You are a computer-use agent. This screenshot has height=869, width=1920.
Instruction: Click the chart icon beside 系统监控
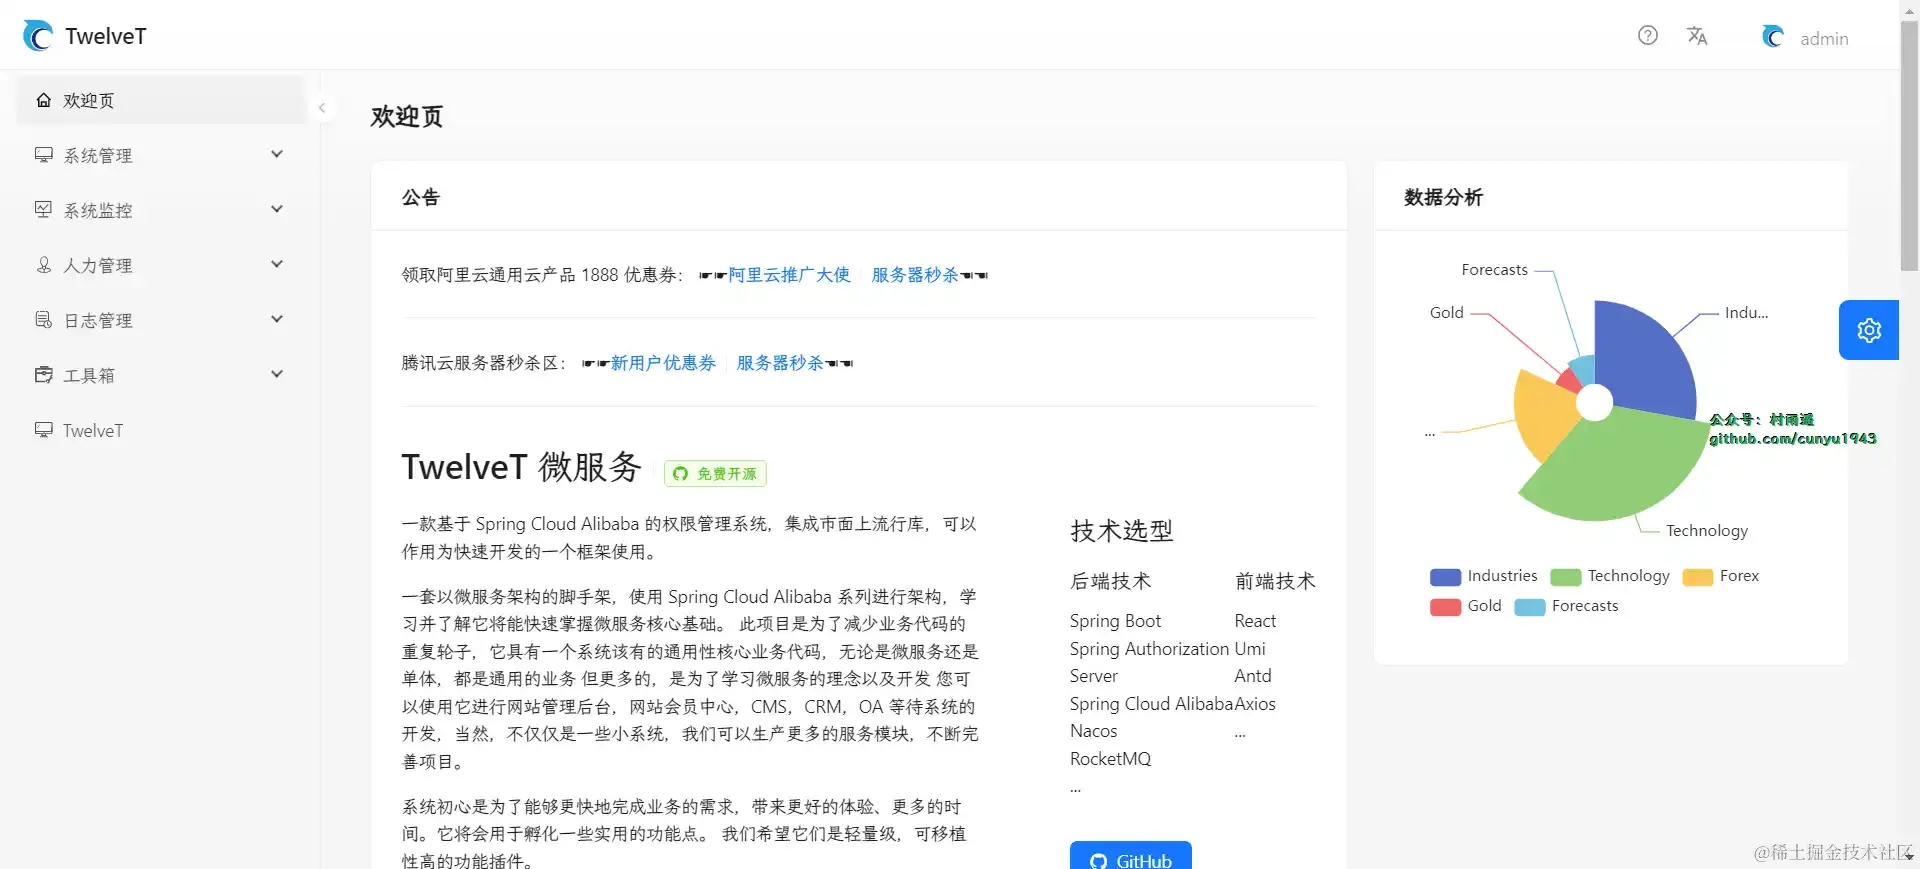coord(44,210)
